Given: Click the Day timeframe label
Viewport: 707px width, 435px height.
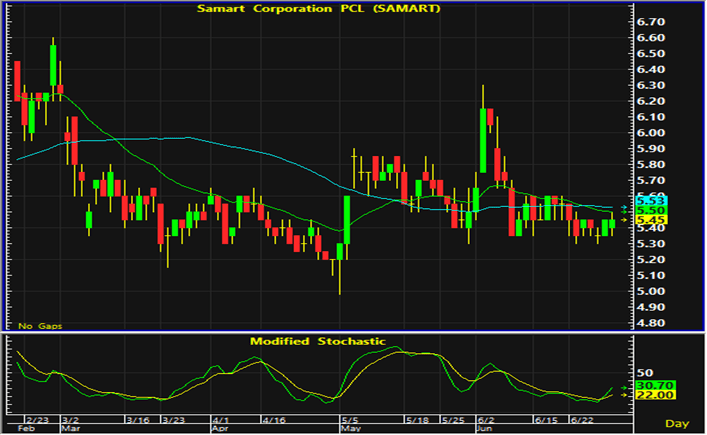Looking at the screenshot, I should (677, 424).
